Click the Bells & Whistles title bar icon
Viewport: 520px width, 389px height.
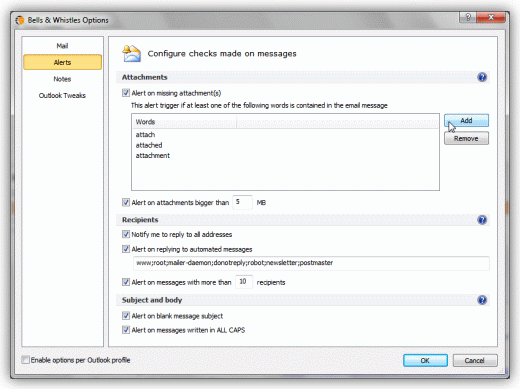(20, 20)
